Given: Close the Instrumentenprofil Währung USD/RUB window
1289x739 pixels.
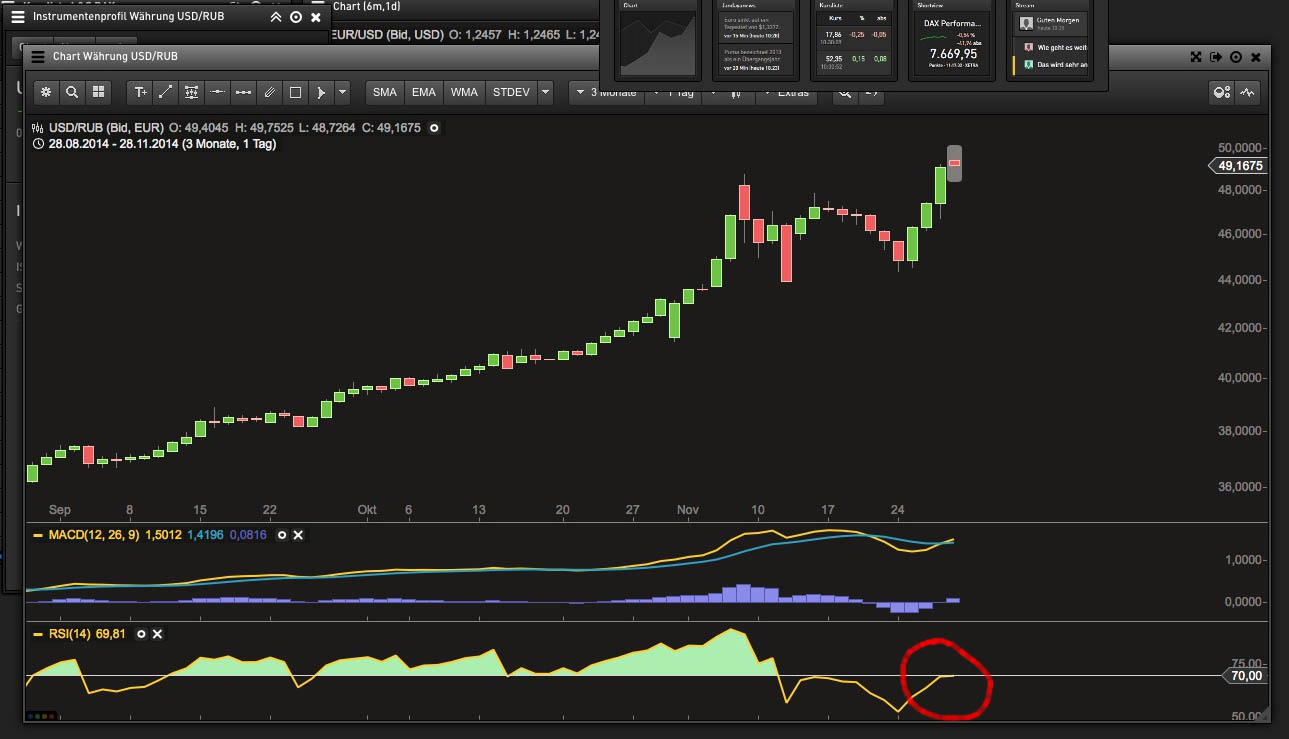Looking at the screenshot, I should [316, 17].
